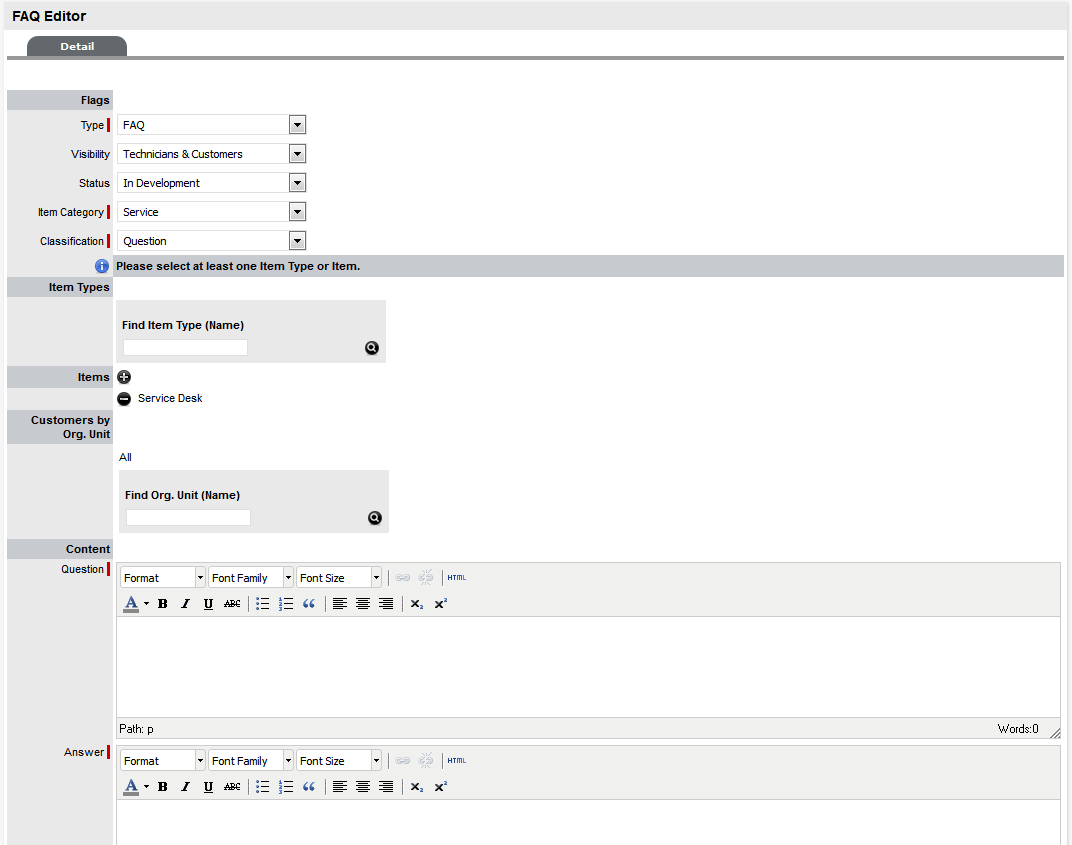Align text left in Answer editor

pos(340,787)
